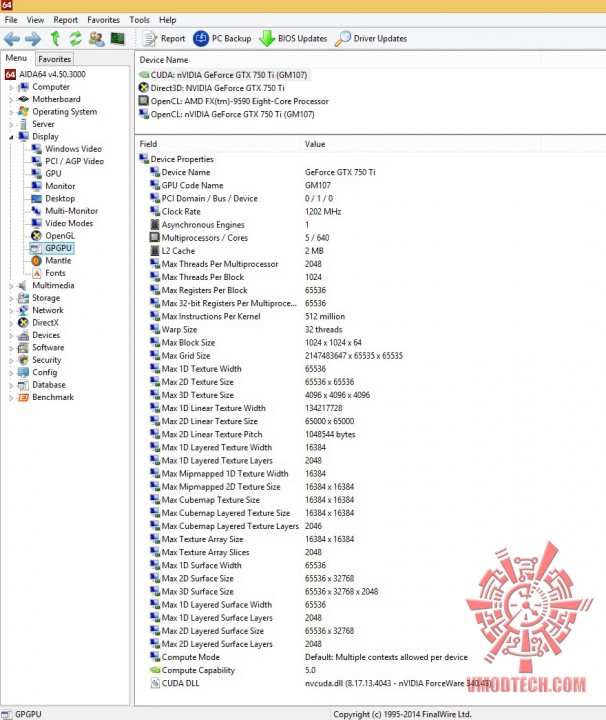This screenshot has height=720, width=606.
Task: Refresh the current page
Action: pos(75,39)
